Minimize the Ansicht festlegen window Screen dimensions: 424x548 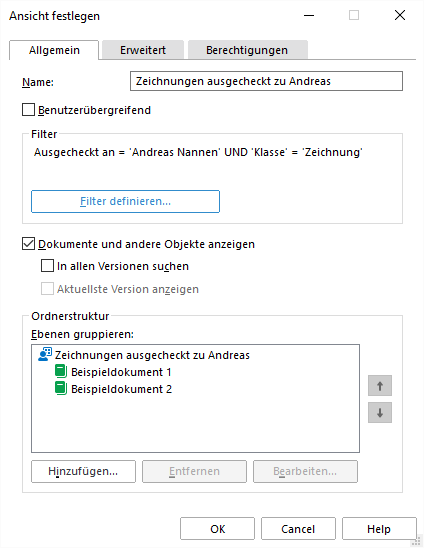pos(309,15)
